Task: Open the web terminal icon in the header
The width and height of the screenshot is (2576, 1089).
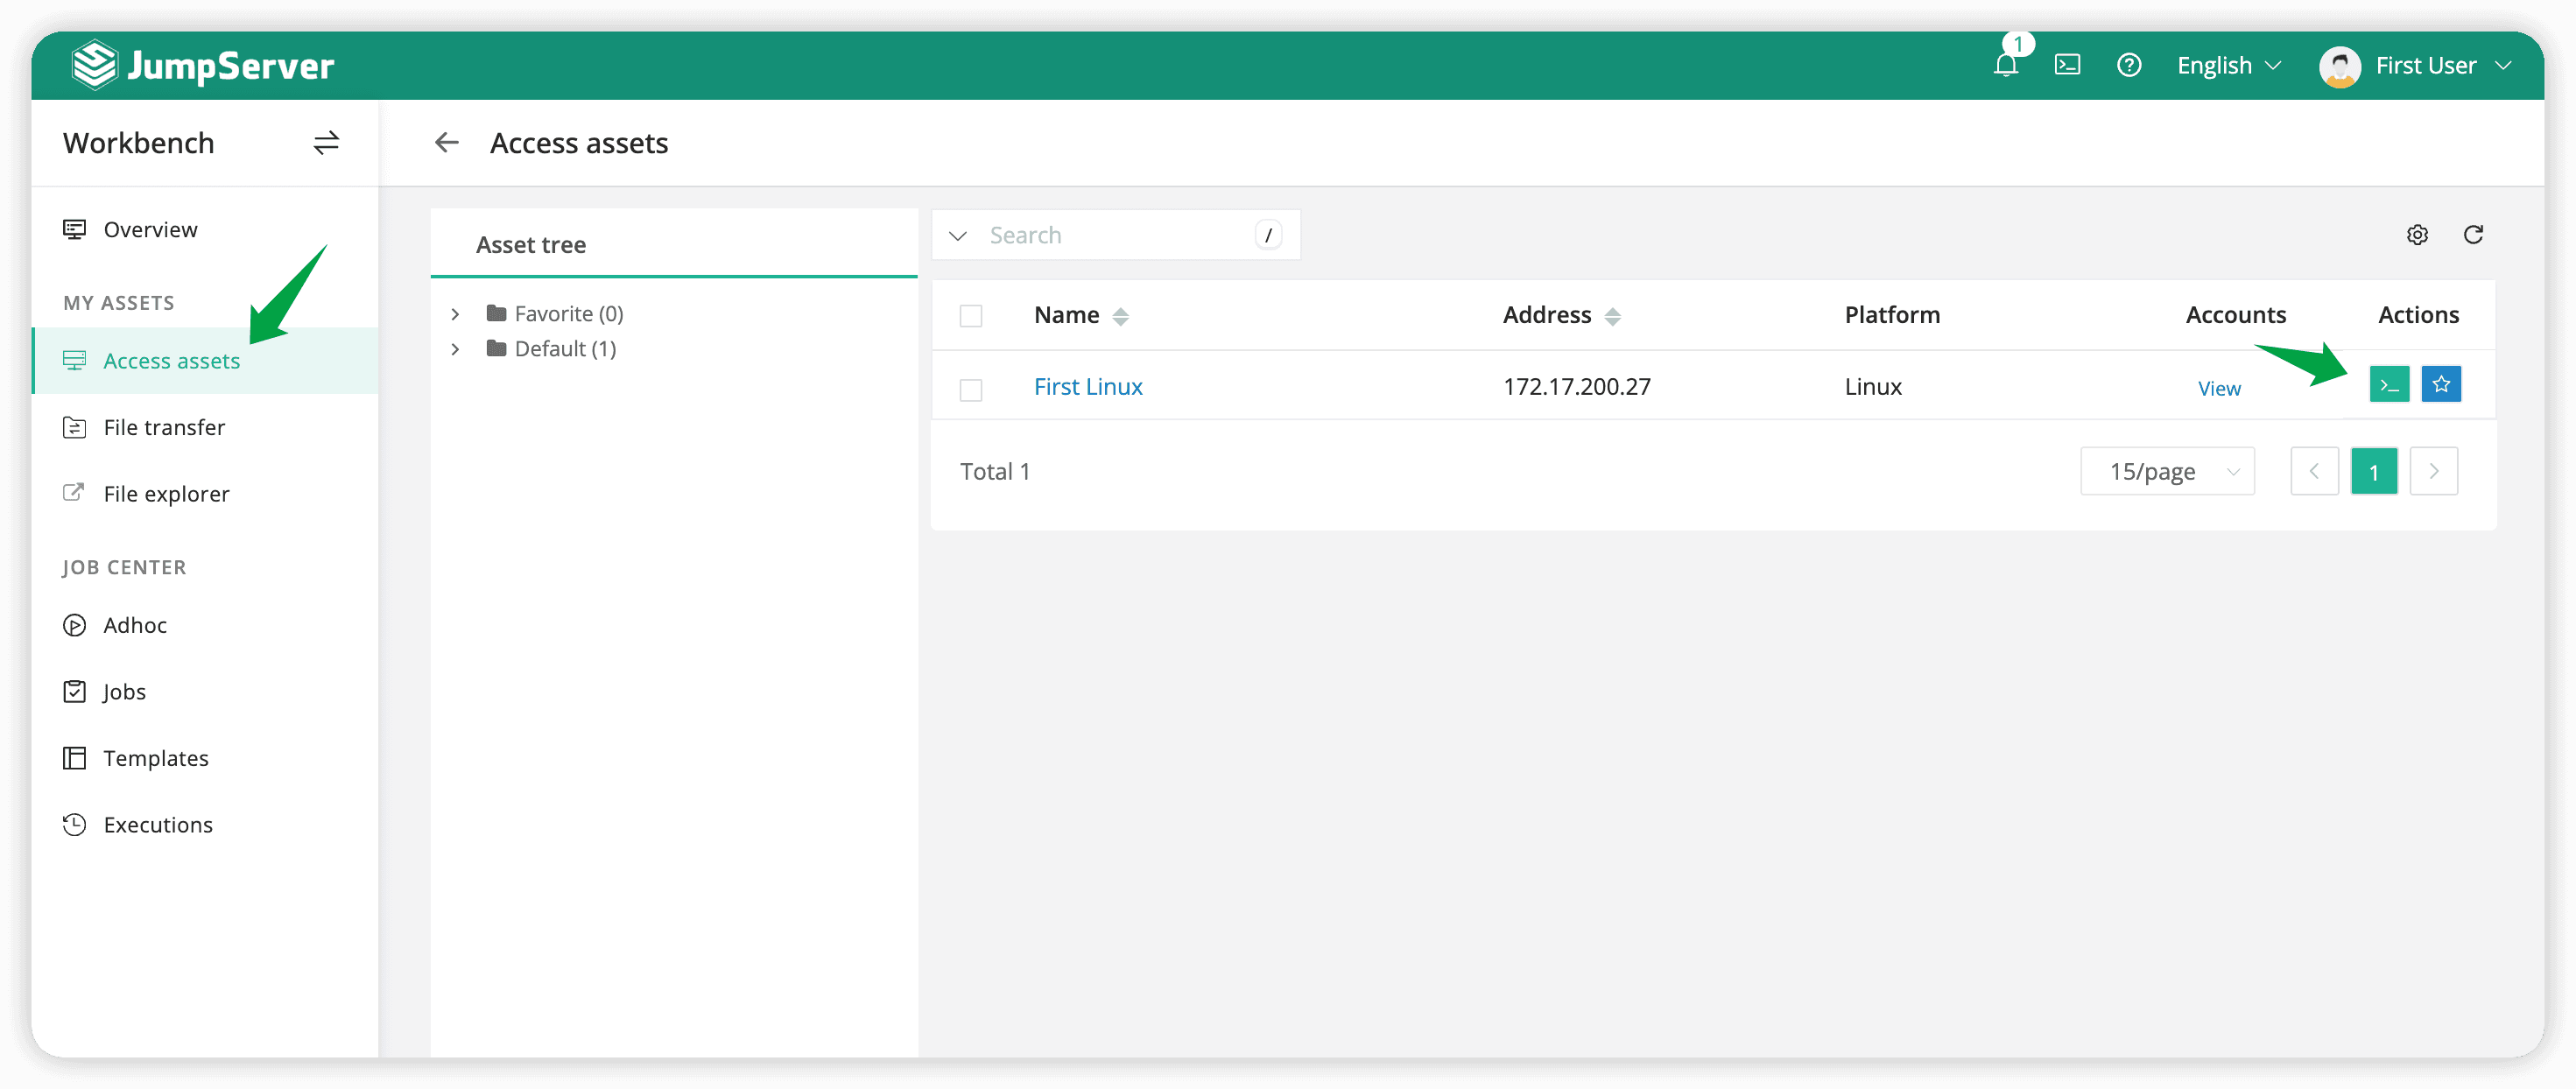Action: tap(2068, 65)
